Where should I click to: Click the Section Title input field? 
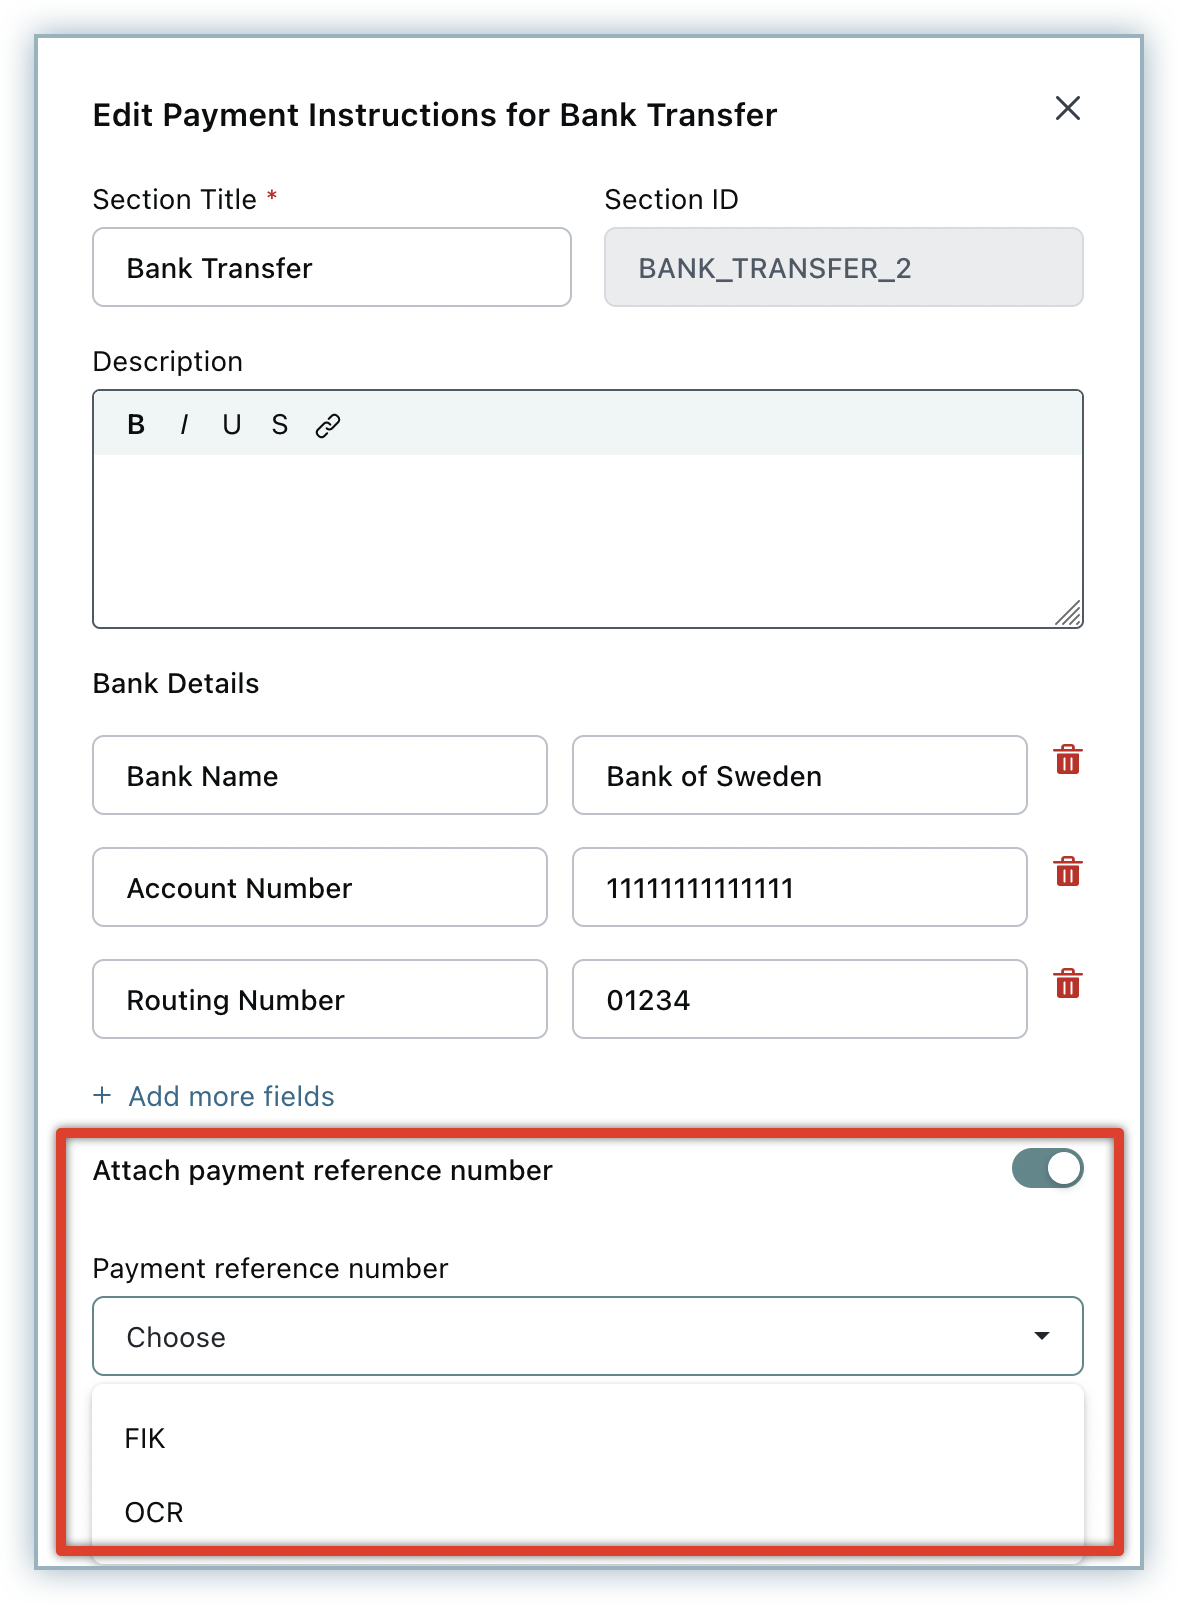(x=331, y=267)
